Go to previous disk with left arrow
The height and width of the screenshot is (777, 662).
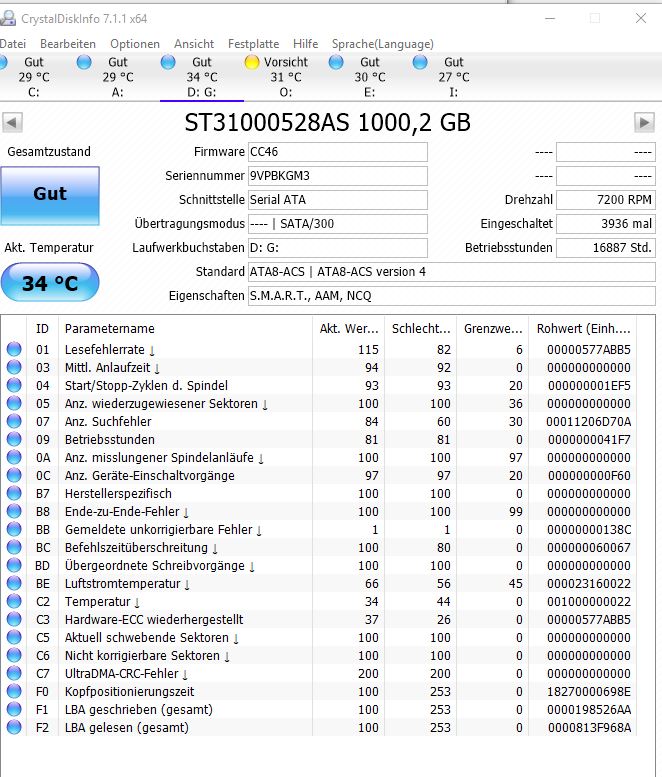click(x=12, y=122)
